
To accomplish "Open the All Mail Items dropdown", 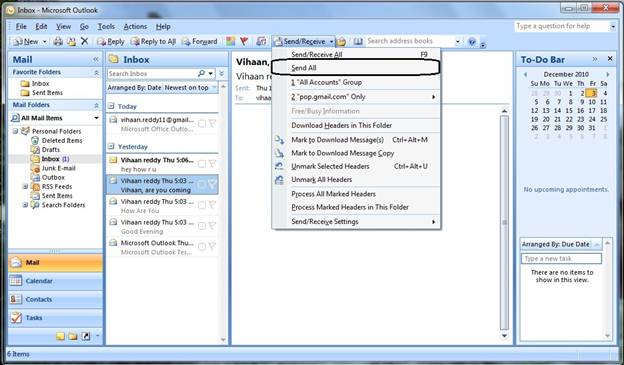I will (x=96, y=118).
